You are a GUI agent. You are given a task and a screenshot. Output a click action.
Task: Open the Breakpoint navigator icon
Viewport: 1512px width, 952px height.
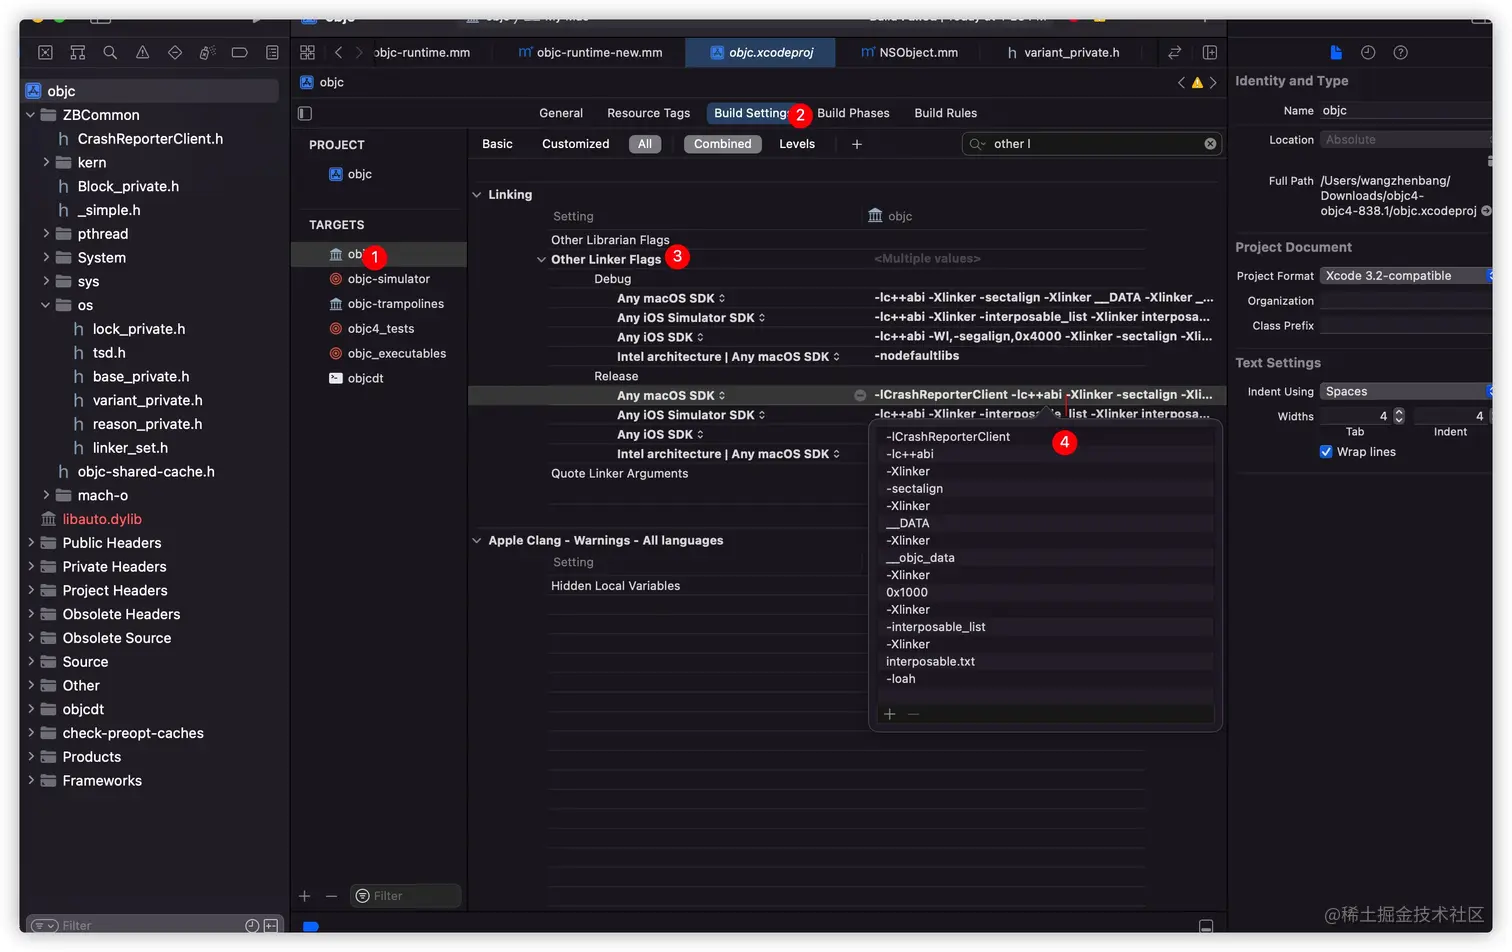pyautogui.click(x=239, y=52)
